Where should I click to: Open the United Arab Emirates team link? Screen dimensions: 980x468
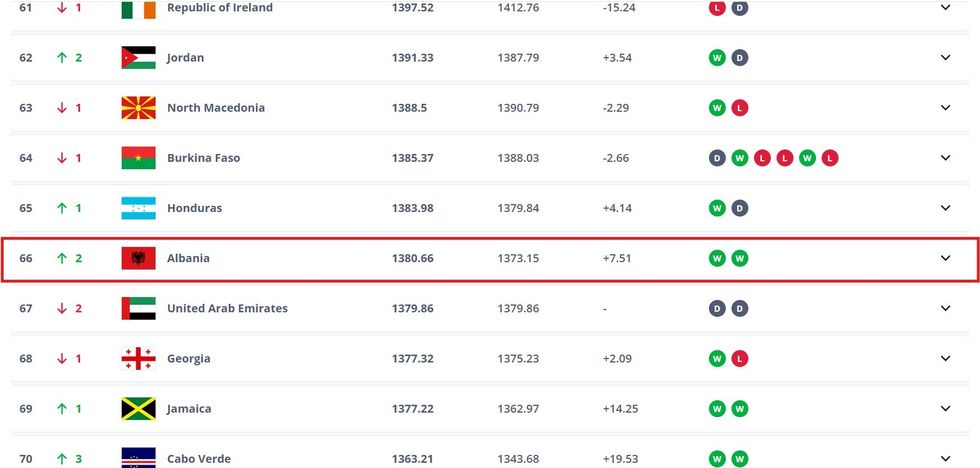point(227,308)
